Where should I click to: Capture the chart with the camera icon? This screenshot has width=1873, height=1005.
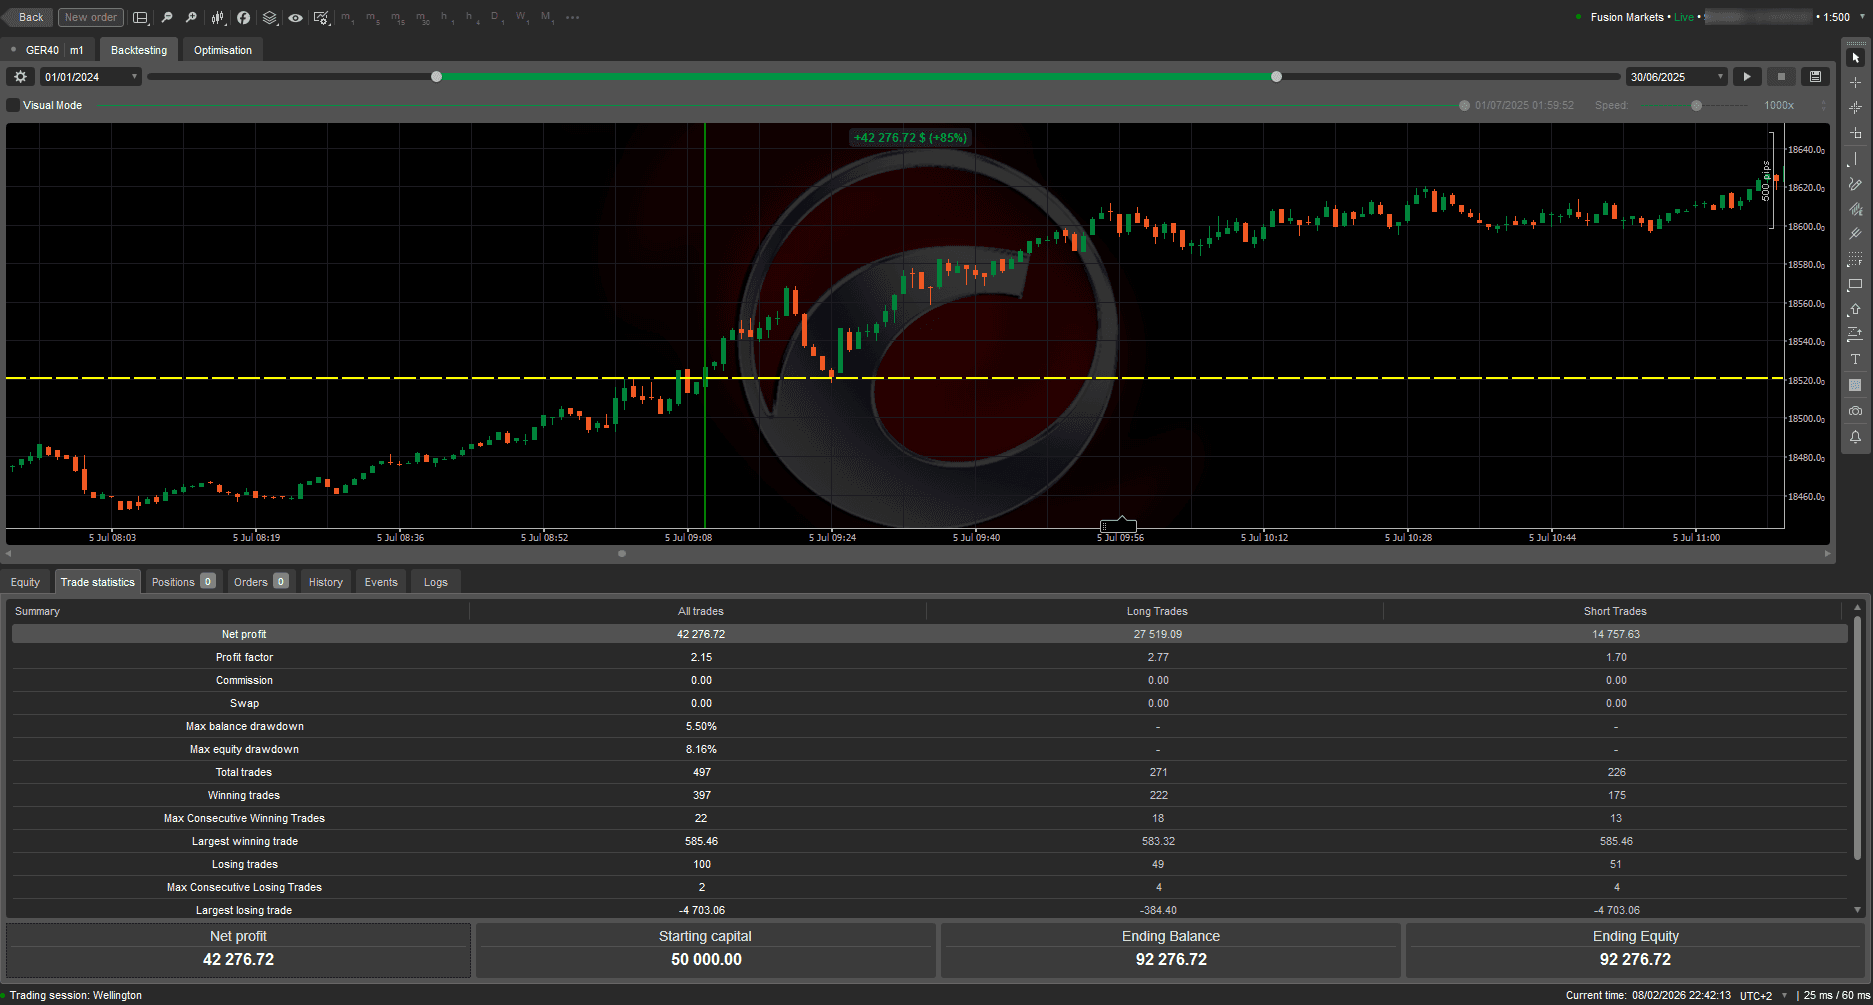1855,410
